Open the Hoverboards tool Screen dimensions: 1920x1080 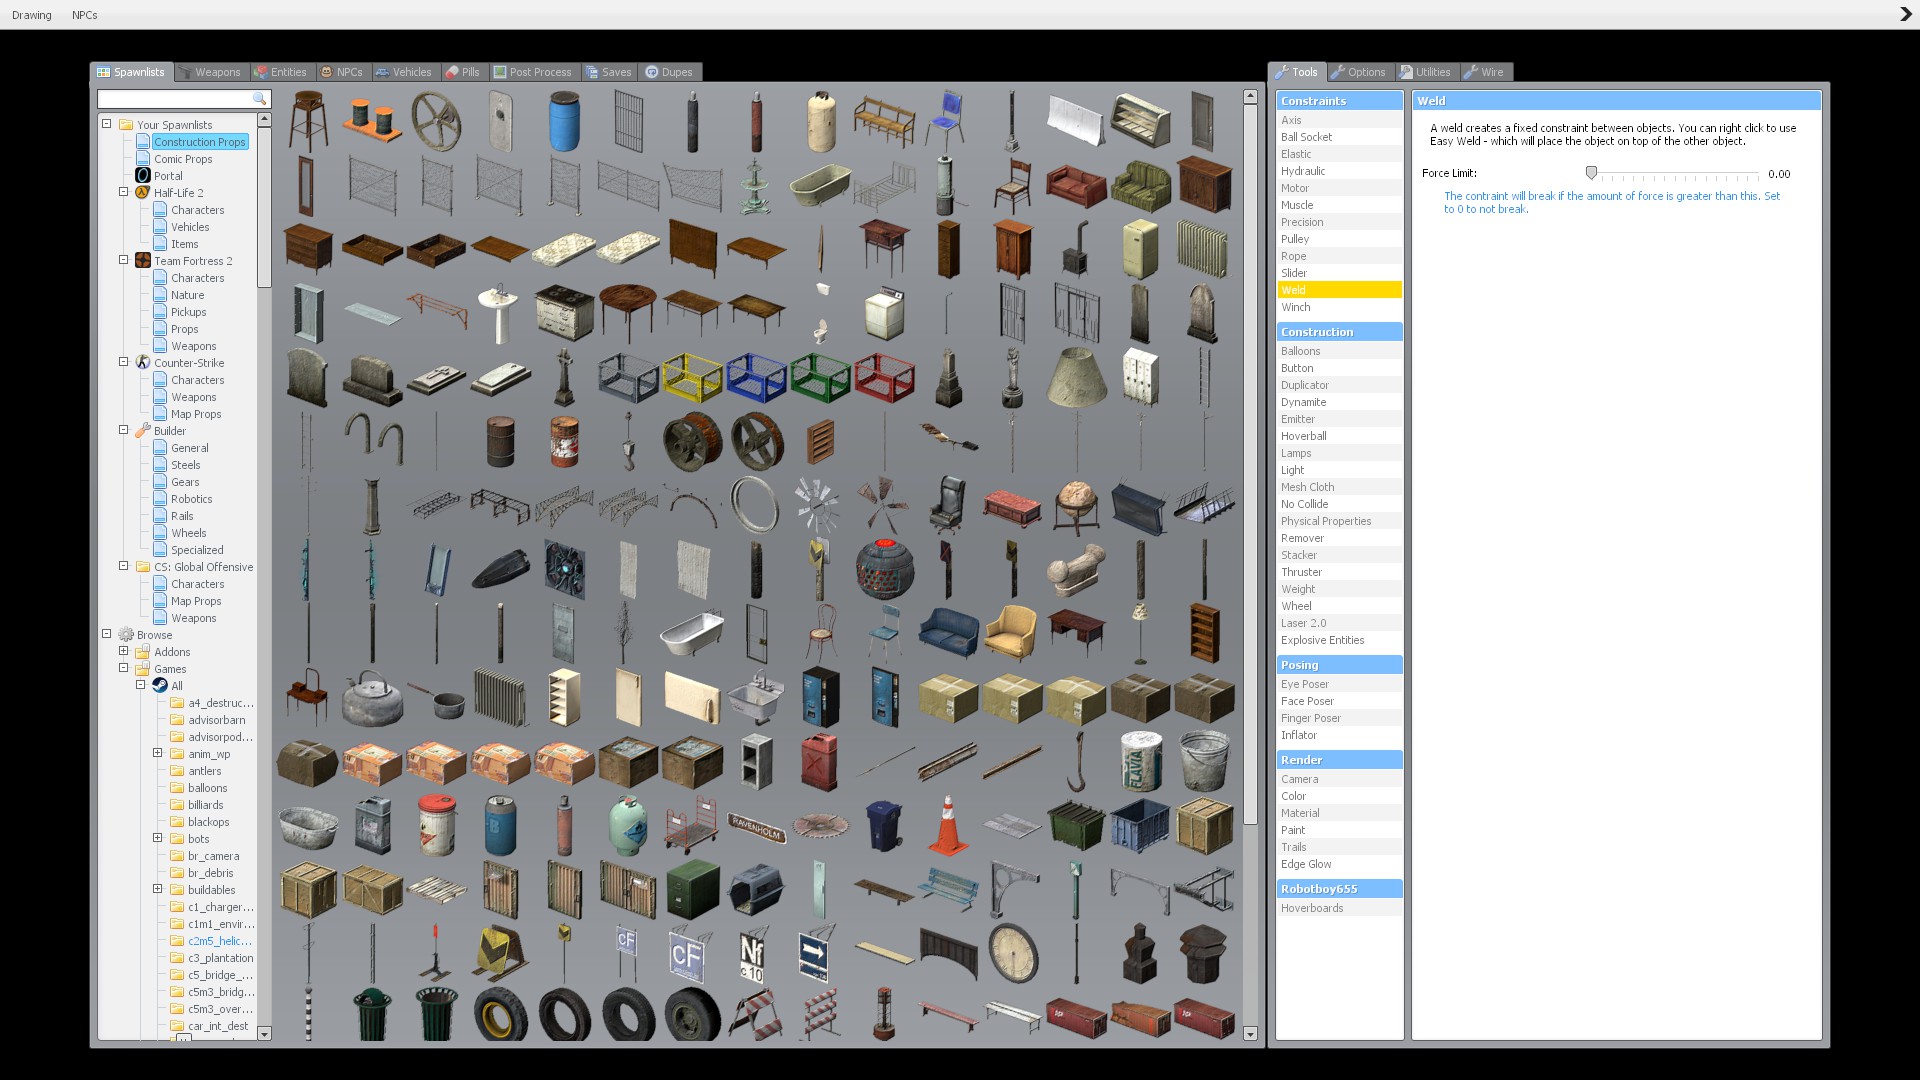pyautogui.click(x=1339, y=908)
